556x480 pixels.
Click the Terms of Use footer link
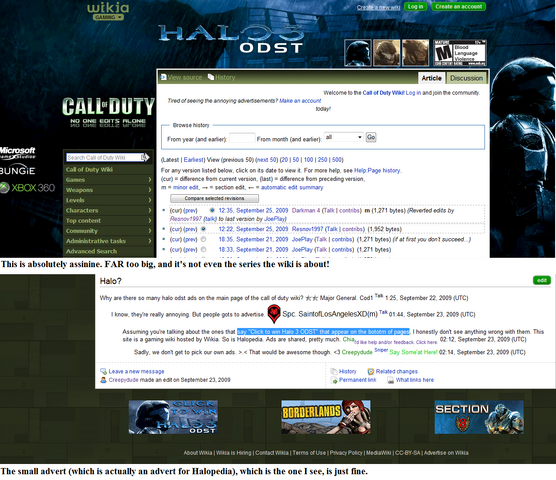point(309,453)
